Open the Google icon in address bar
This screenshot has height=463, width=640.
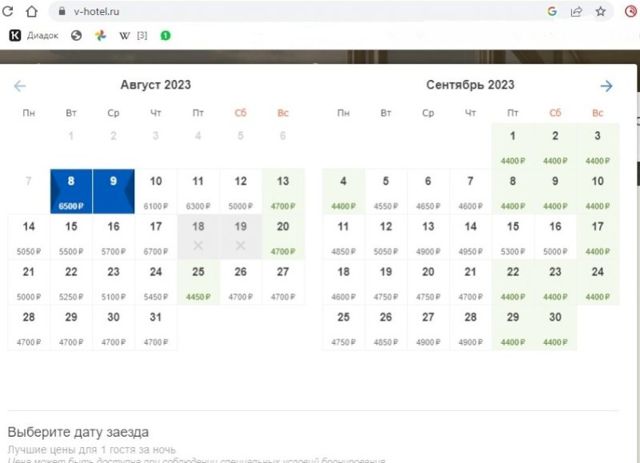[552, 12]
